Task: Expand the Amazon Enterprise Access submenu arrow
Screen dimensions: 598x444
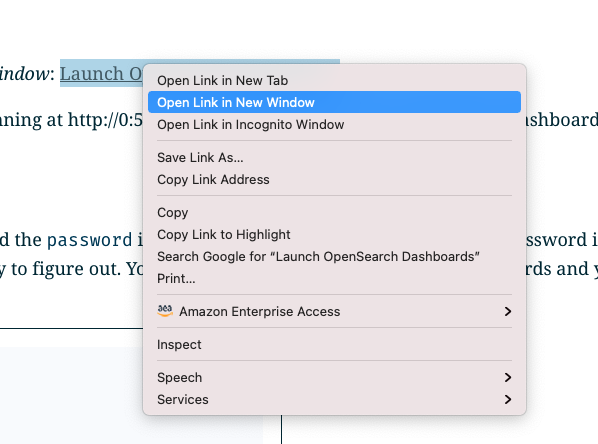Action: coord(508,312)
